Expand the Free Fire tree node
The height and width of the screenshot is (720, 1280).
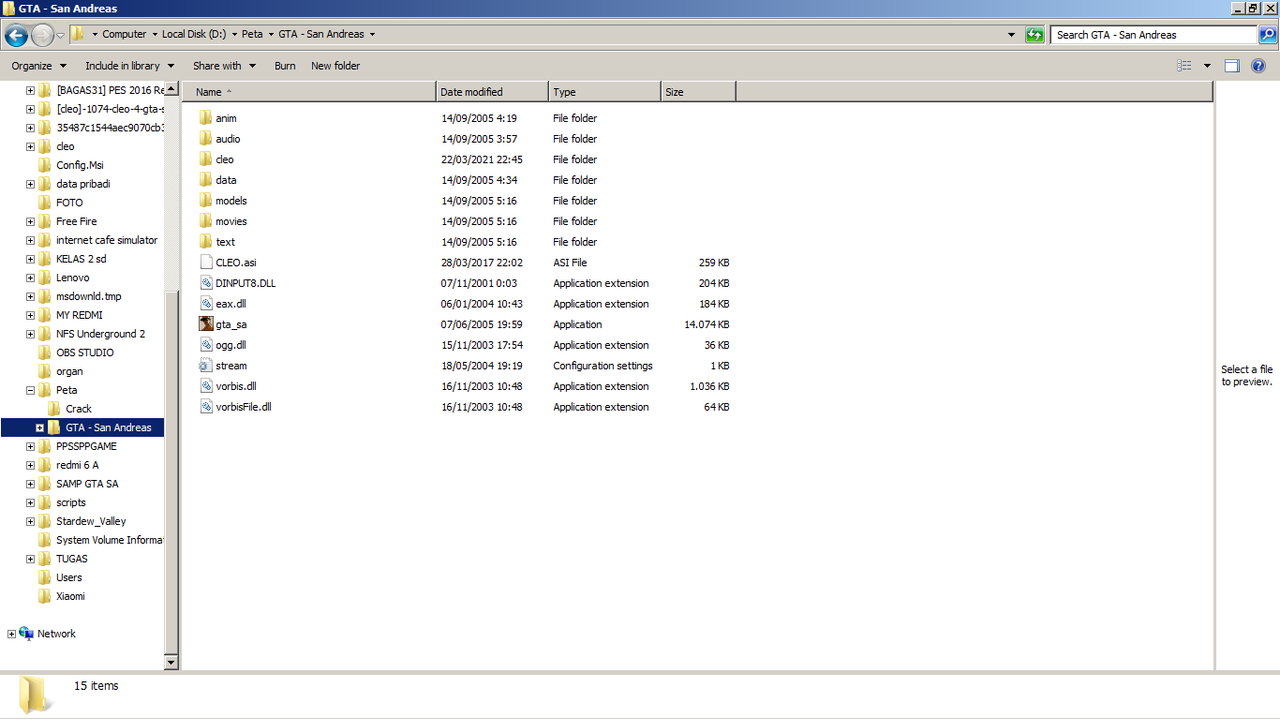(x=30, y=222)
